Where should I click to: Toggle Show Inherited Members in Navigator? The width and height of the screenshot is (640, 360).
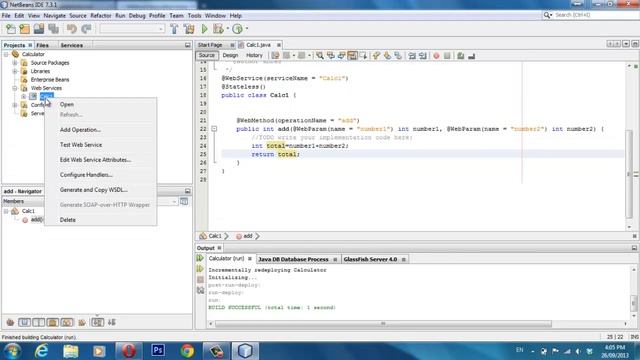pos(10,322)
